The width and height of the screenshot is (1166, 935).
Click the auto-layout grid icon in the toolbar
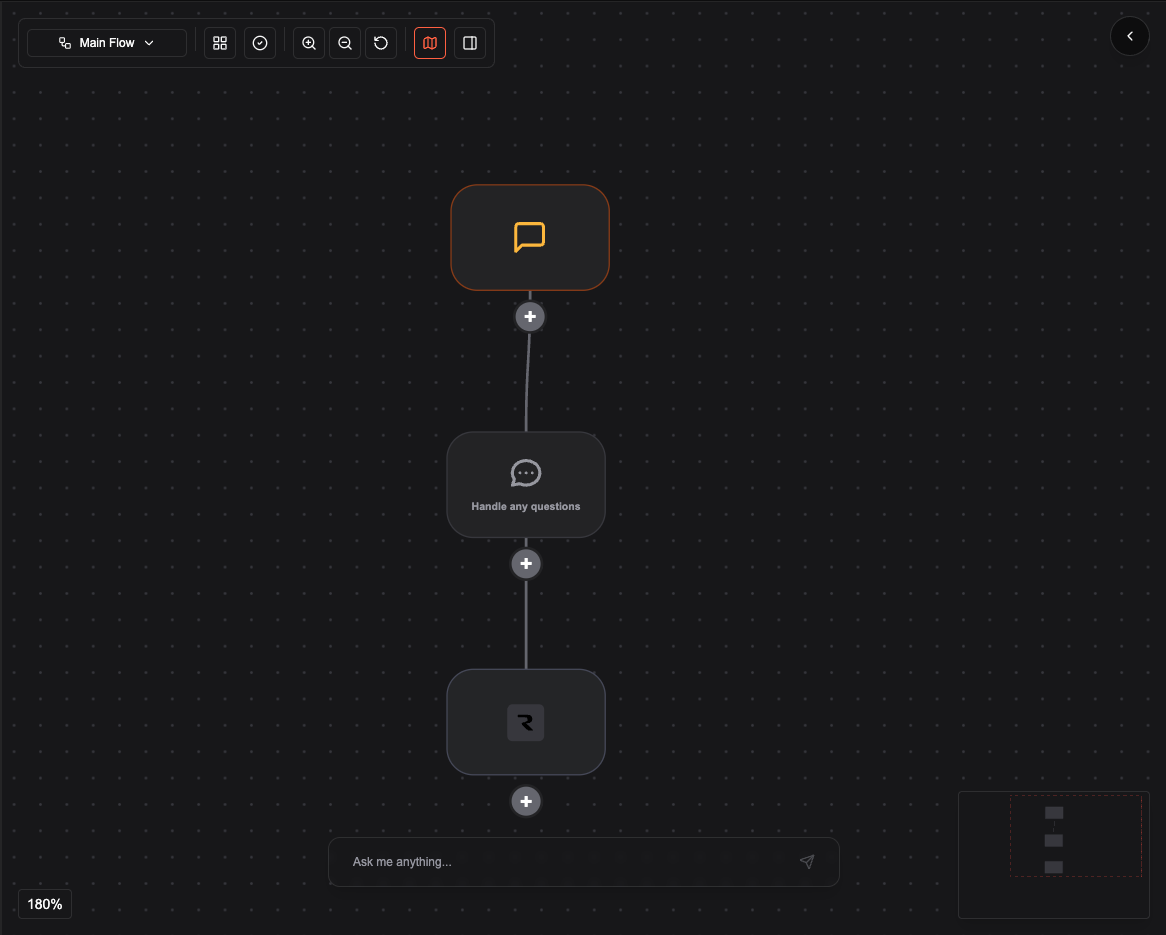(x=219, y=43)
